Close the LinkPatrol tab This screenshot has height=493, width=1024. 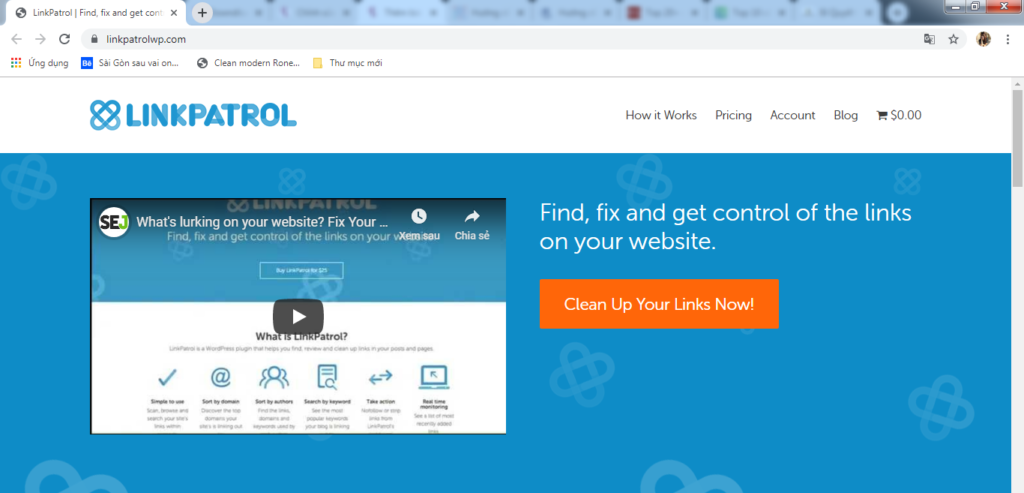pos(174,12)
